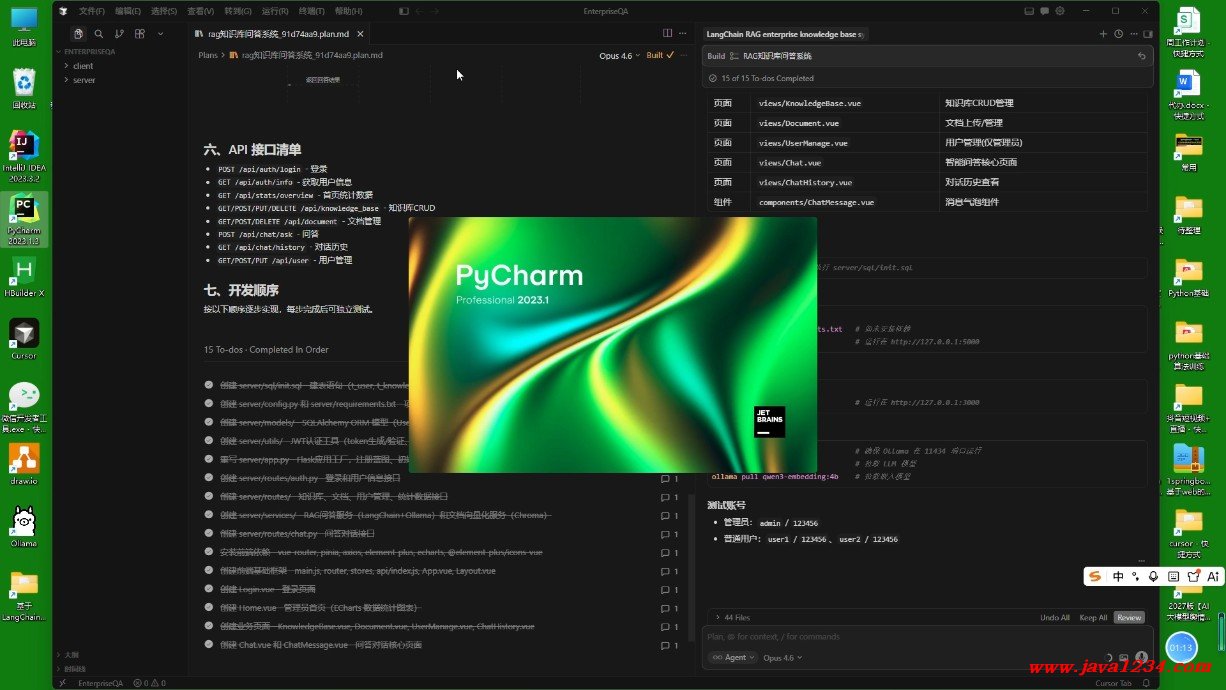
Task: Toggle the Login.vue to-do checkbox
Action: (209, 589)
